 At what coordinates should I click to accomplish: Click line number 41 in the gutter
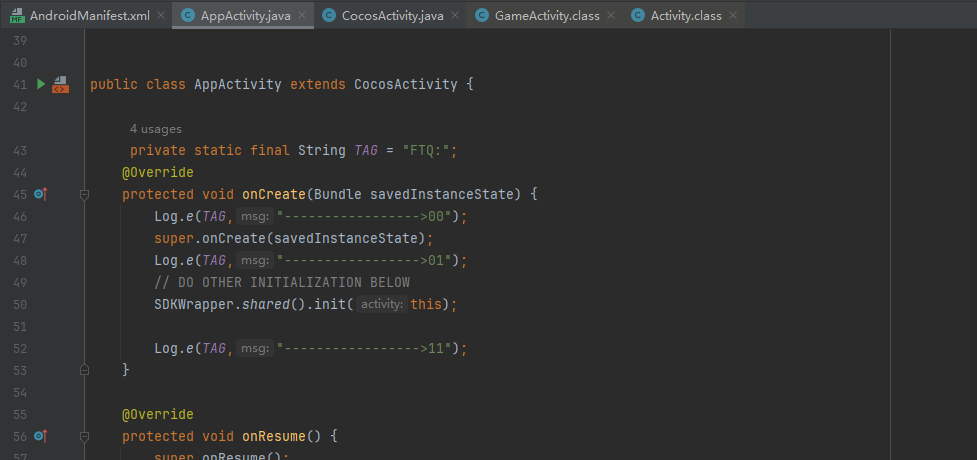[x=20, y=84]
